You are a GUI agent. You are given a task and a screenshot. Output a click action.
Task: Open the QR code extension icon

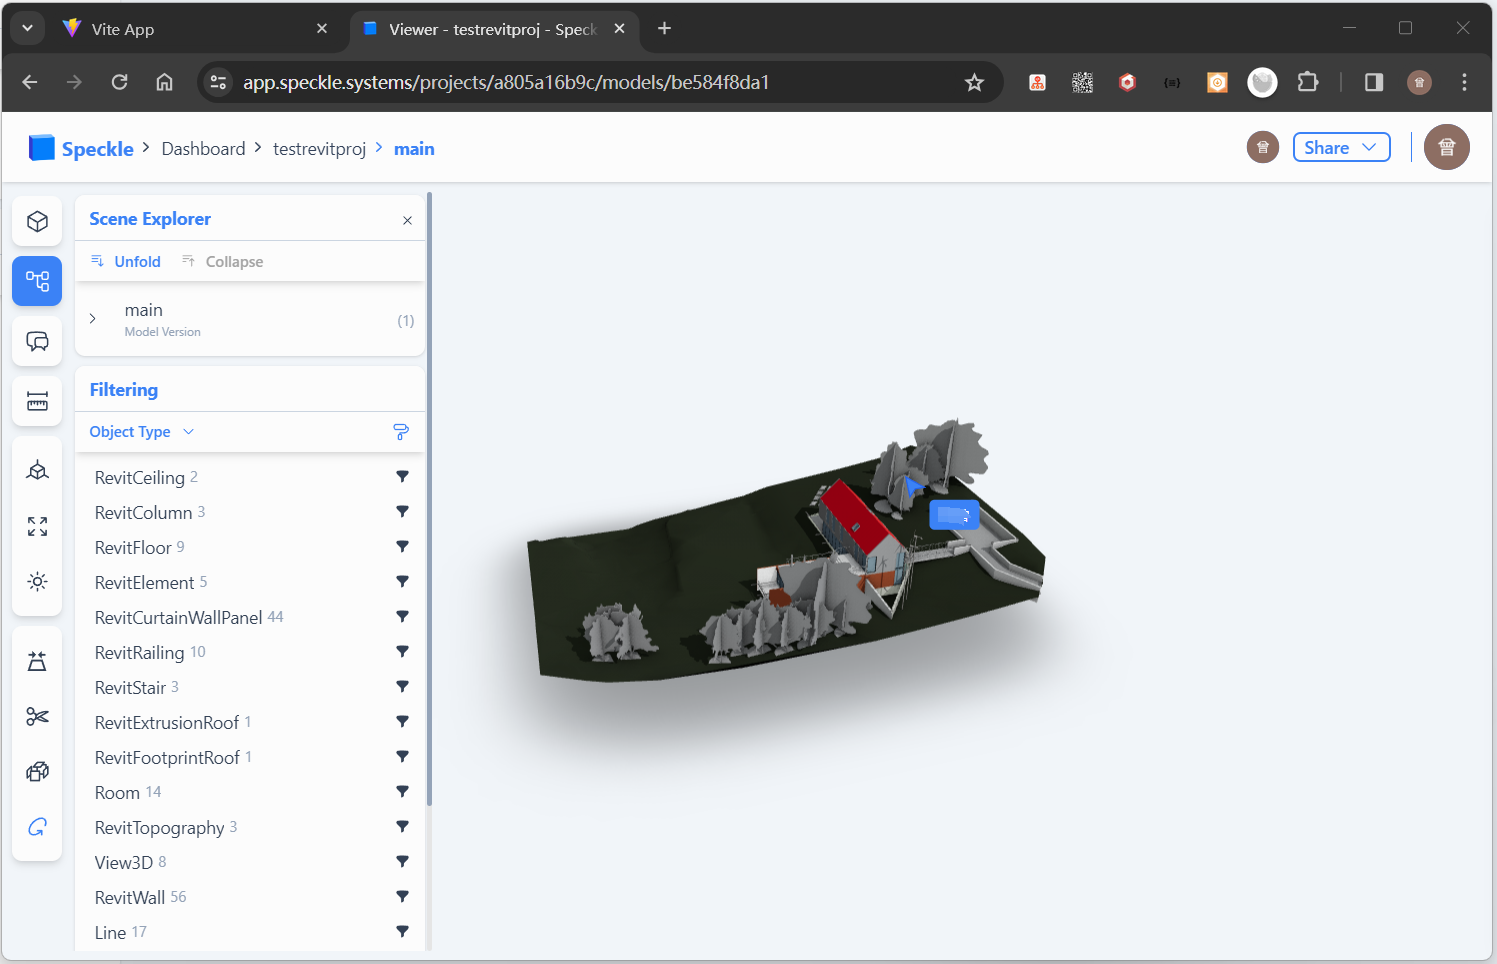[x=1082, y=82]
